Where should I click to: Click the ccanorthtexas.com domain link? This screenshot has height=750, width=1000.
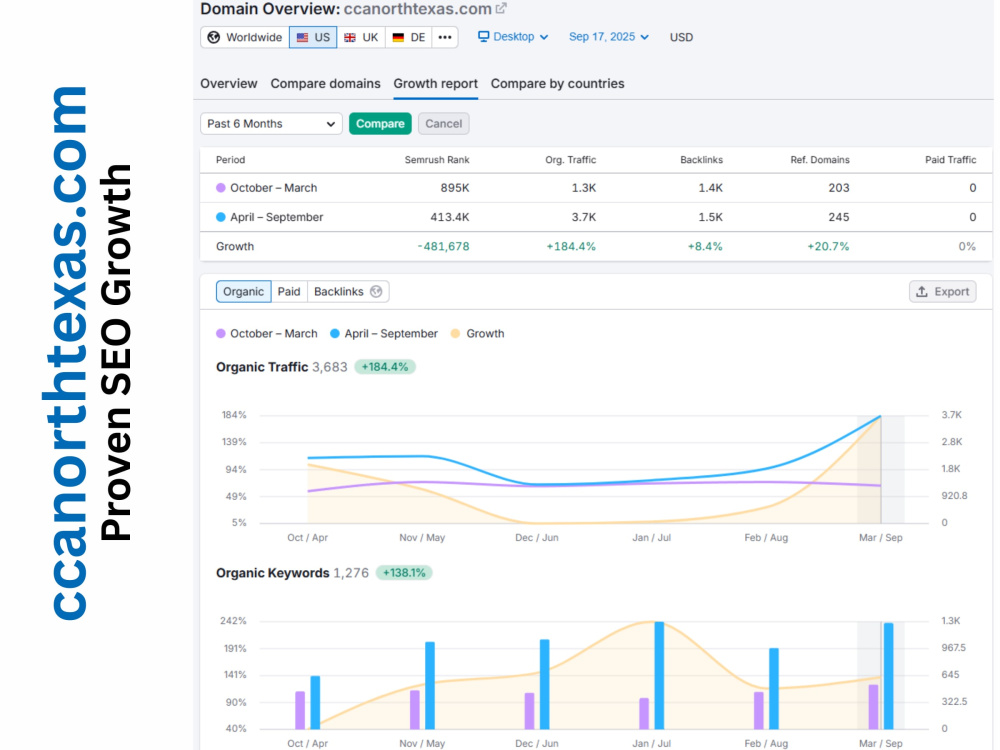pos(418,9)
